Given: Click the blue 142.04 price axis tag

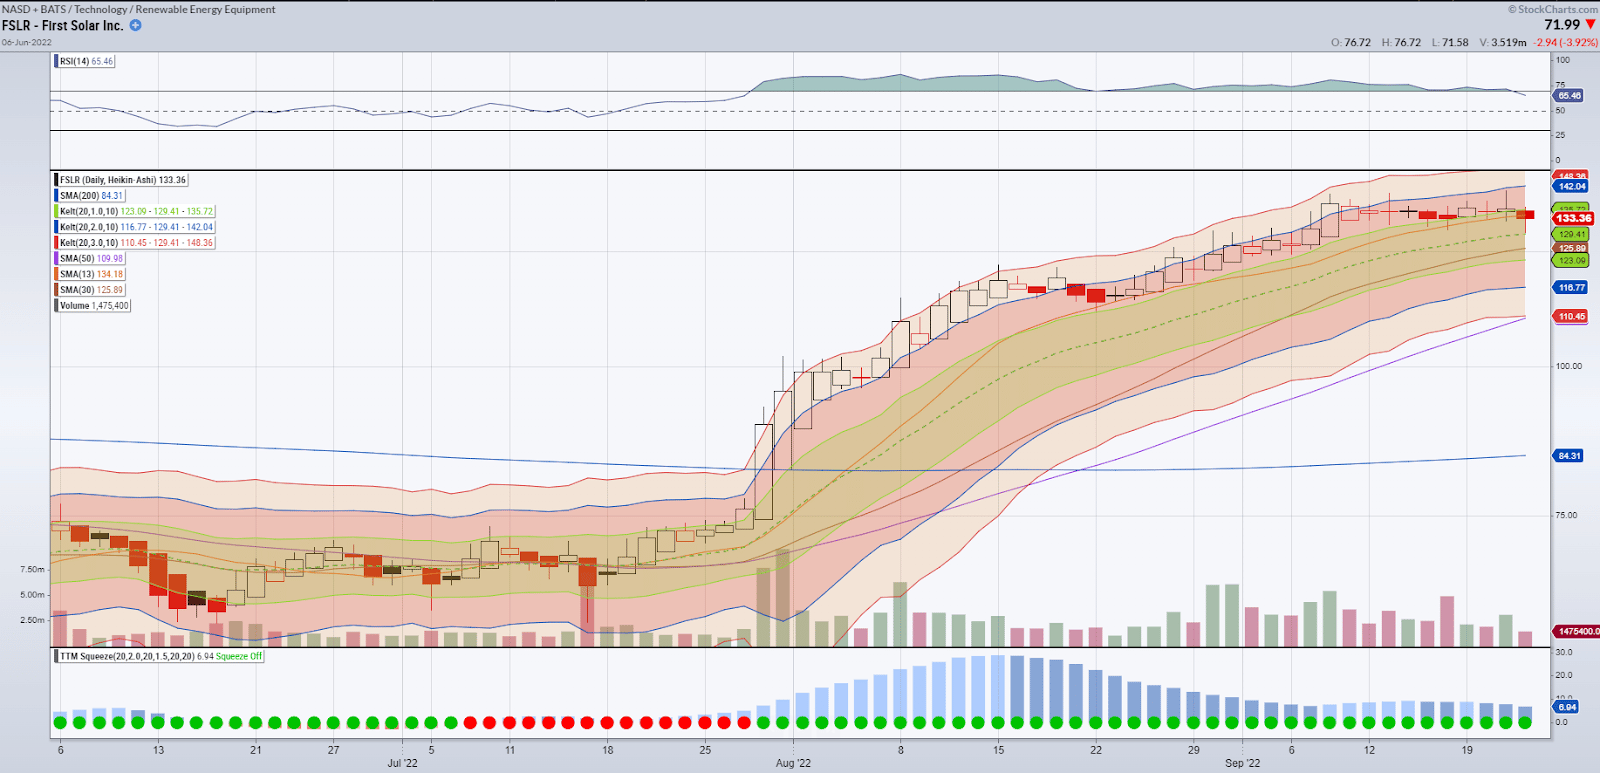Looking at the screenshot, I should pos(1571,186).
